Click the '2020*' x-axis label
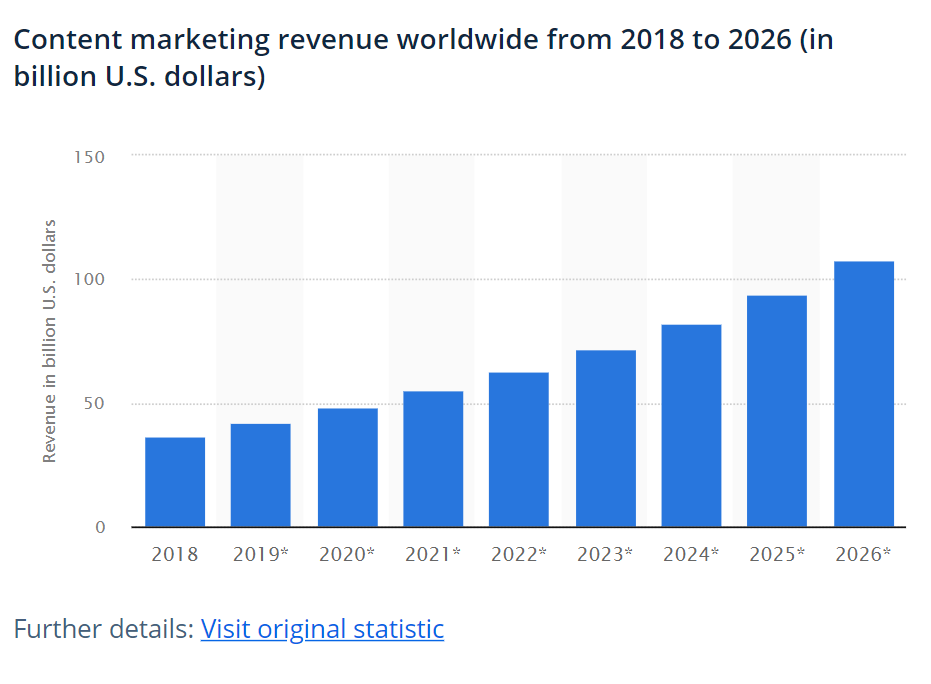Image resolution: width=931 pixels, height=684 pixels. (x=347, y=555)
